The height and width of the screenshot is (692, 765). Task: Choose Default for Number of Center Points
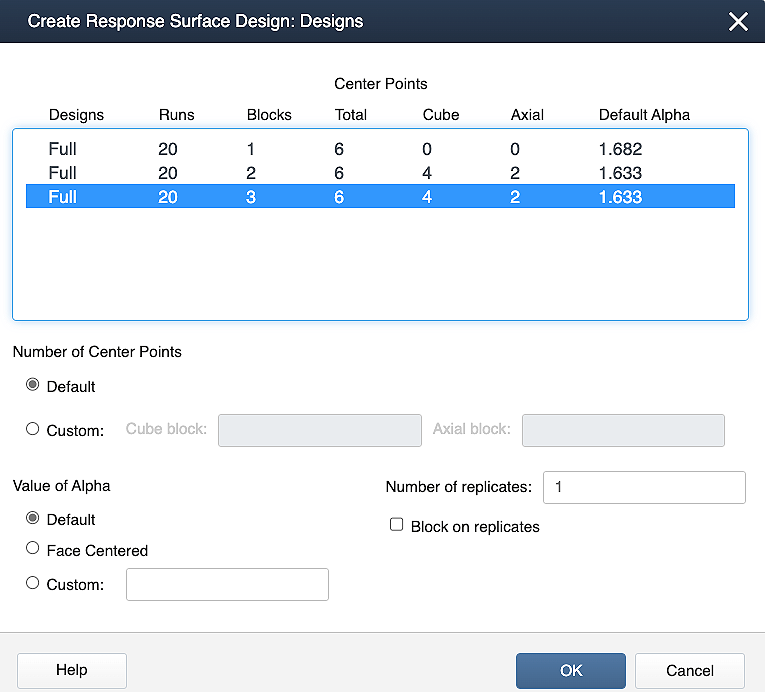coord(33,386)
